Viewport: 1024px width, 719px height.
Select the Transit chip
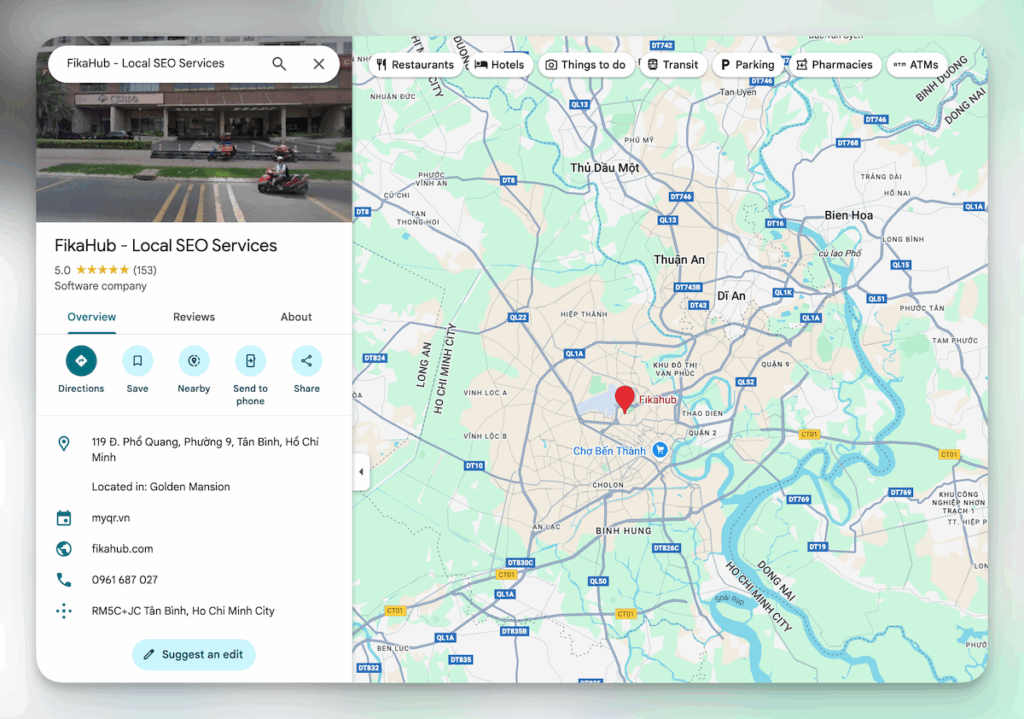(x=673, y=65)
